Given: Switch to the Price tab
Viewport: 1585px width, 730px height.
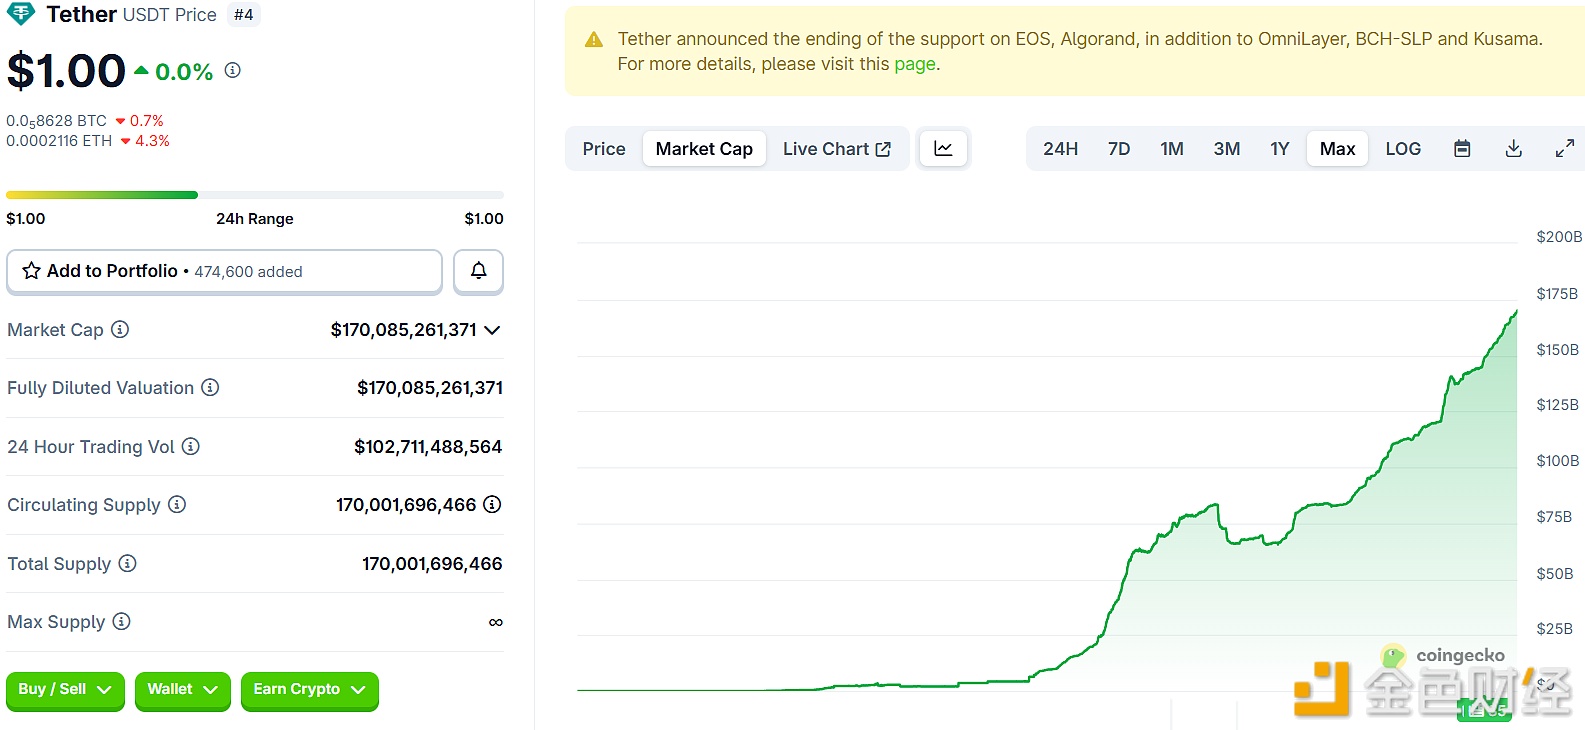Looking at the screenshot, I should click(x=604, y=149).
